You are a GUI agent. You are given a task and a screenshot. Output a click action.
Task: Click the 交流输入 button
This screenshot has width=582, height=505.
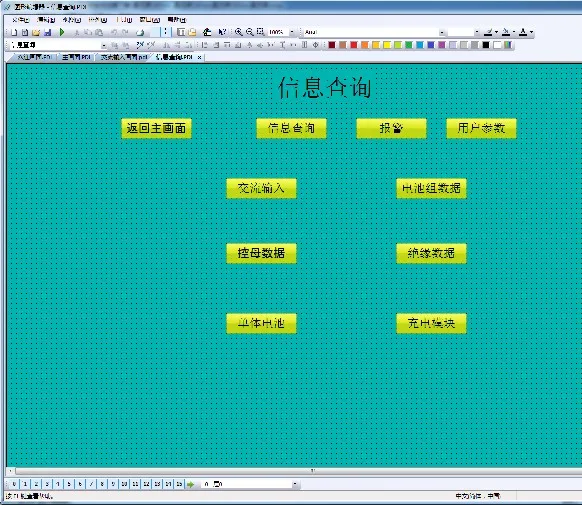click(261, 188)
